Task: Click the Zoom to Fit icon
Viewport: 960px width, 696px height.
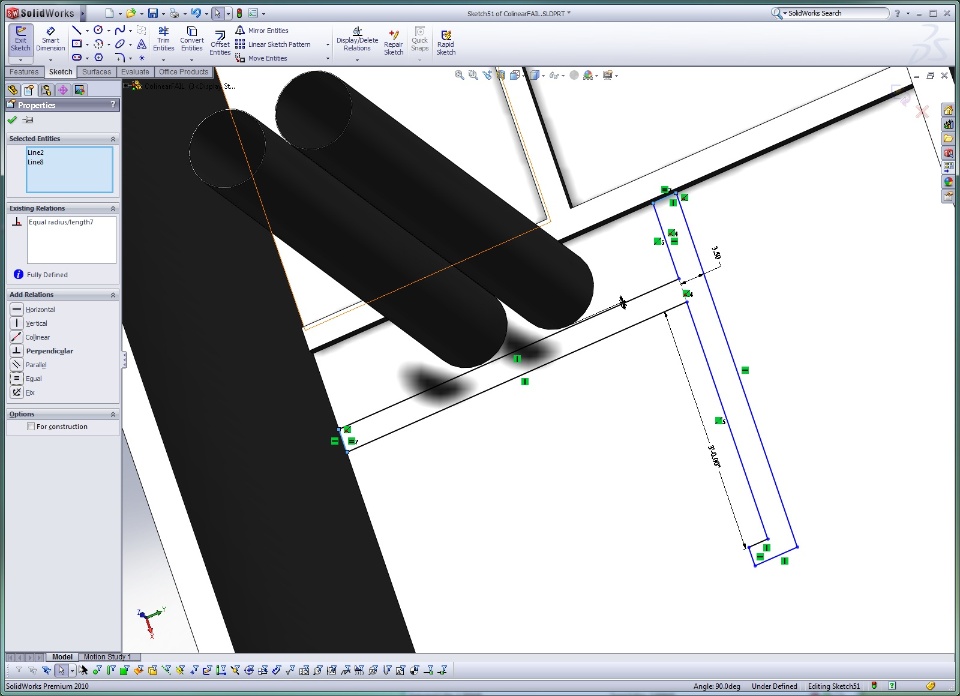Action: [459, 75]
